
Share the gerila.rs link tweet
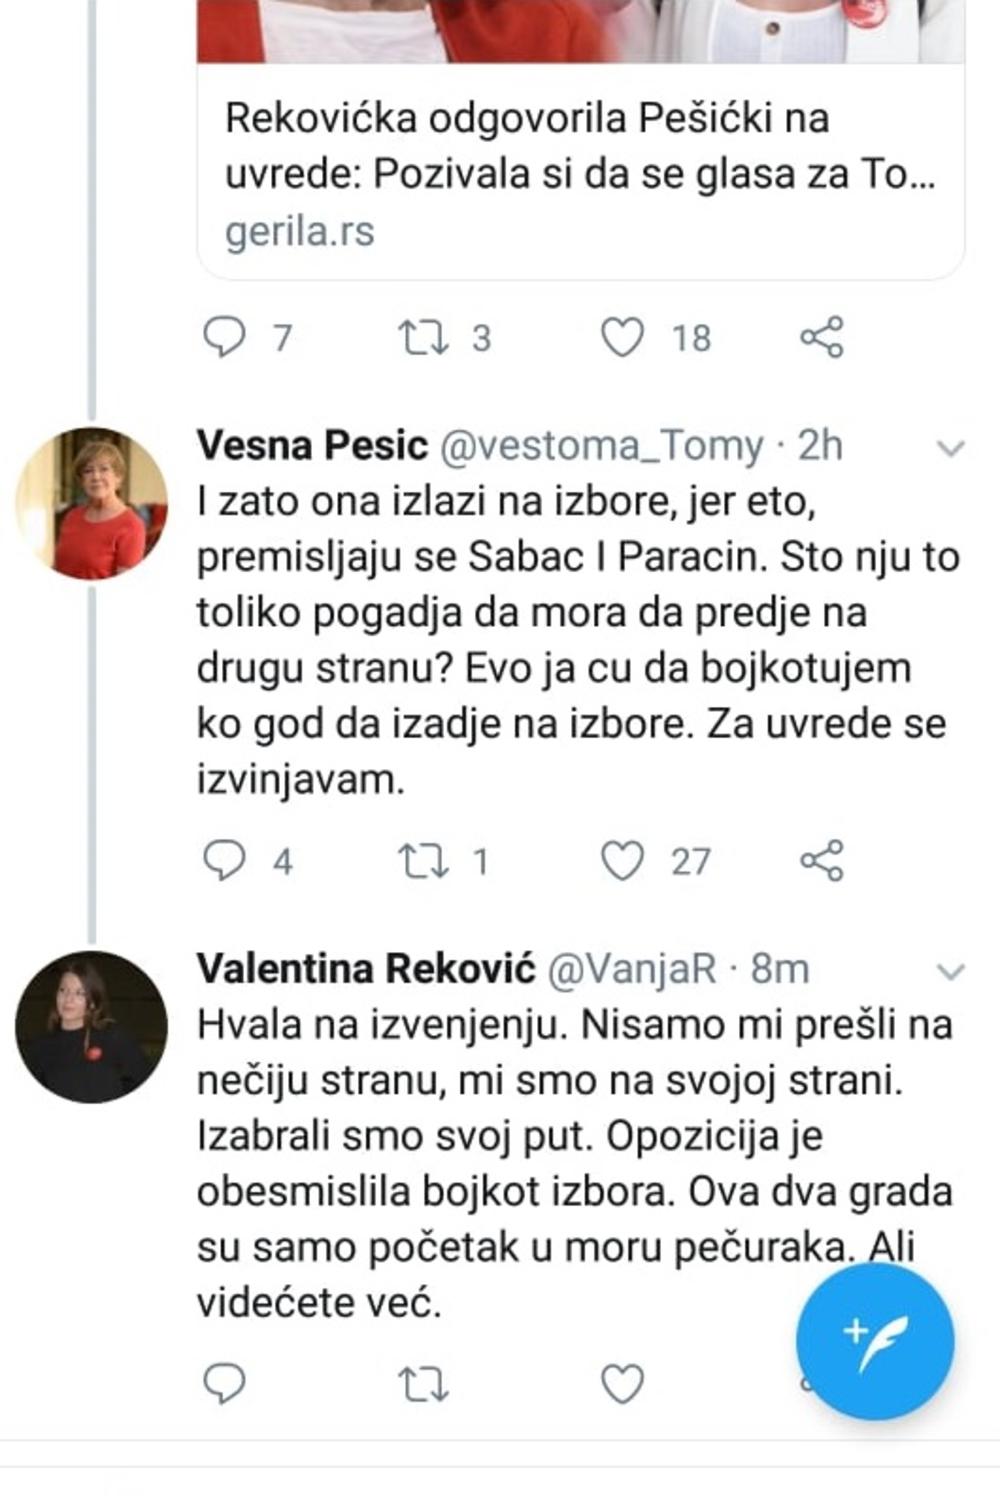(822, 337)
